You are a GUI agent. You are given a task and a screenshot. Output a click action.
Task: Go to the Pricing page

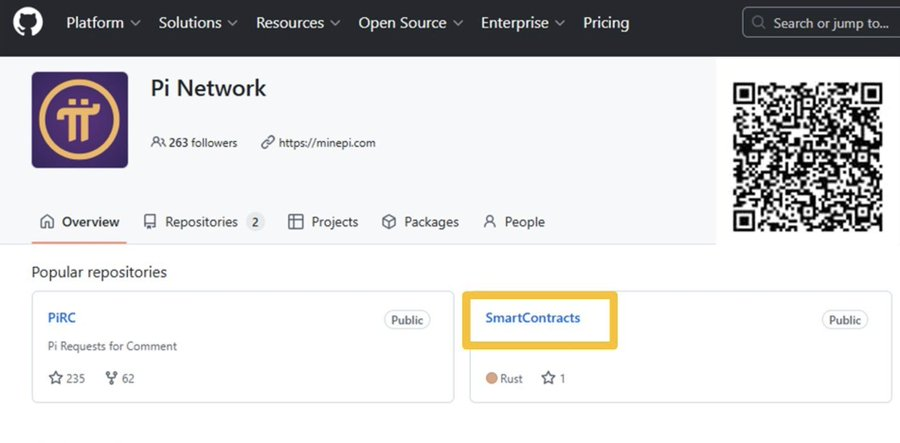(606, 23)
